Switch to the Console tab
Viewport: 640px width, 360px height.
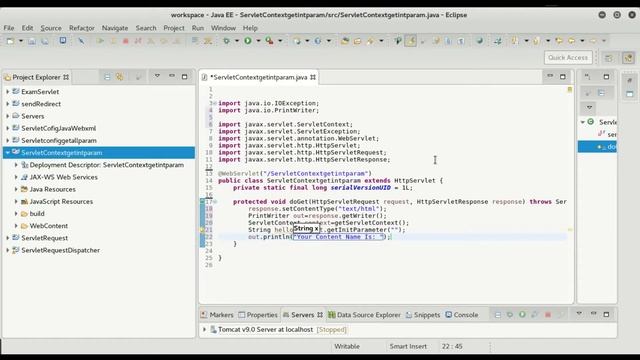pos(462,315)
